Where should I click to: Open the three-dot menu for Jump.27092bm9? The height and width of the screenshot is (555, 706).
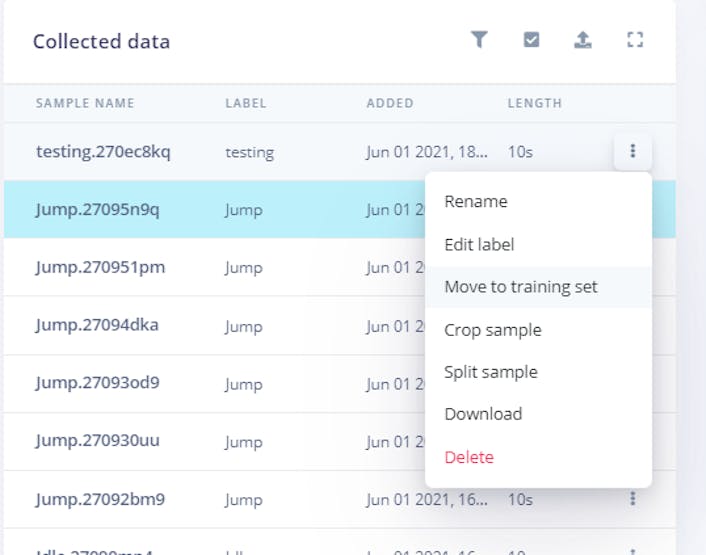point(633,498)
